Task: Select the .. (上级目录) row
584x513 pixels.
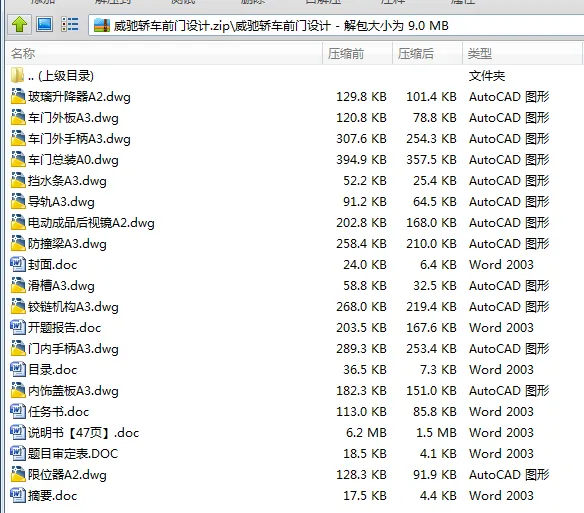Action: (x=292, y=76)
